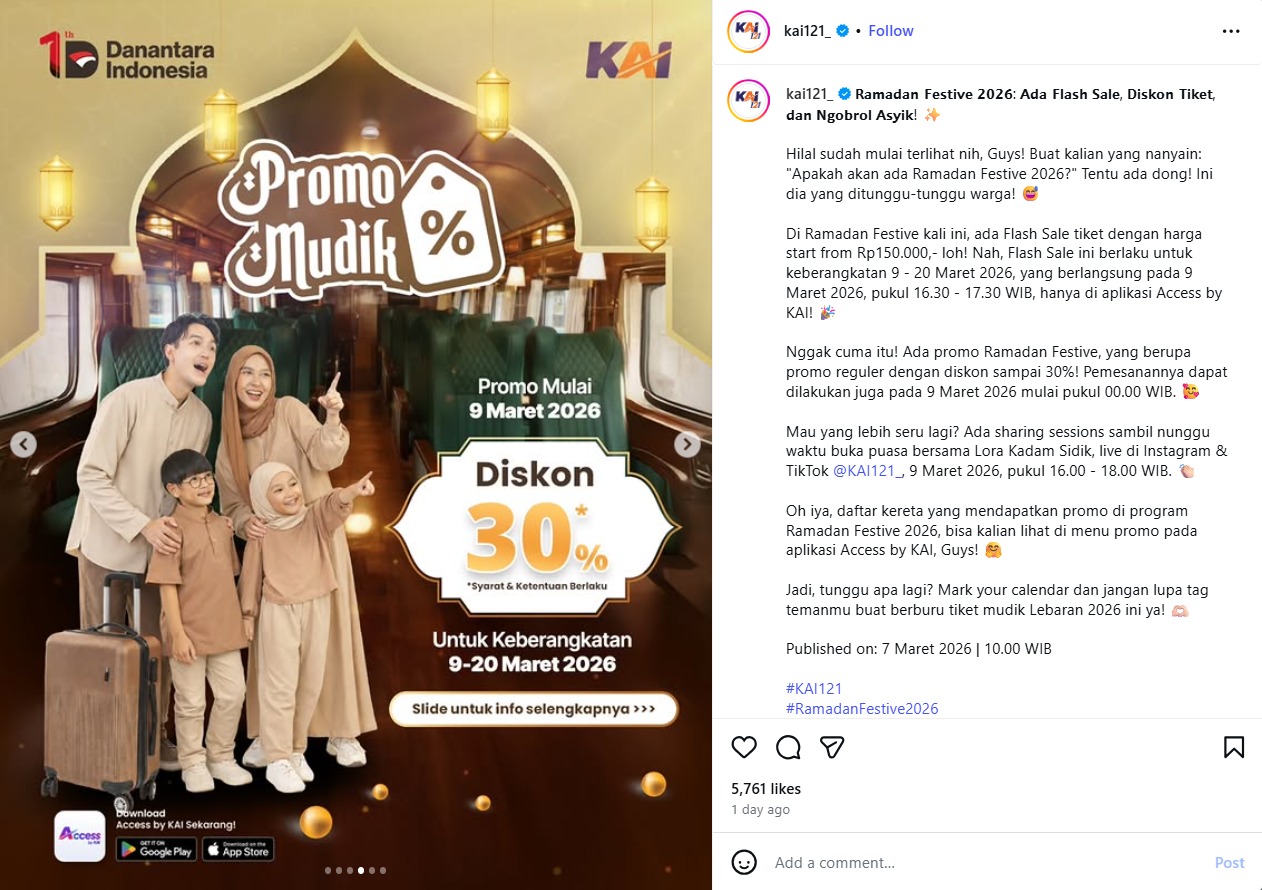Viewport: 1262px width, 890px height.
Task: Click kai121_ profile avatar in header
Action: click(749, 31)
